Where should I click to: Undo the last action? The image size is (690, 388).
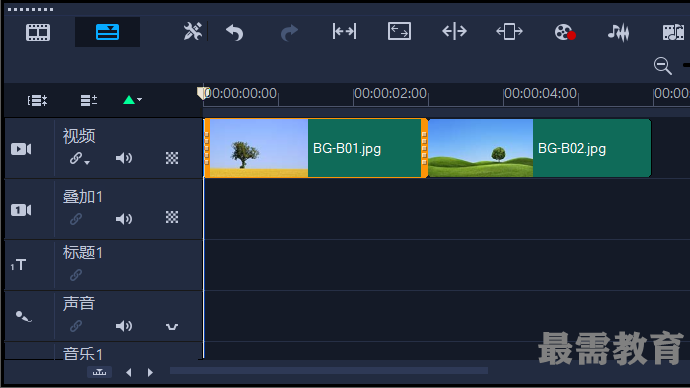[235, 32]
